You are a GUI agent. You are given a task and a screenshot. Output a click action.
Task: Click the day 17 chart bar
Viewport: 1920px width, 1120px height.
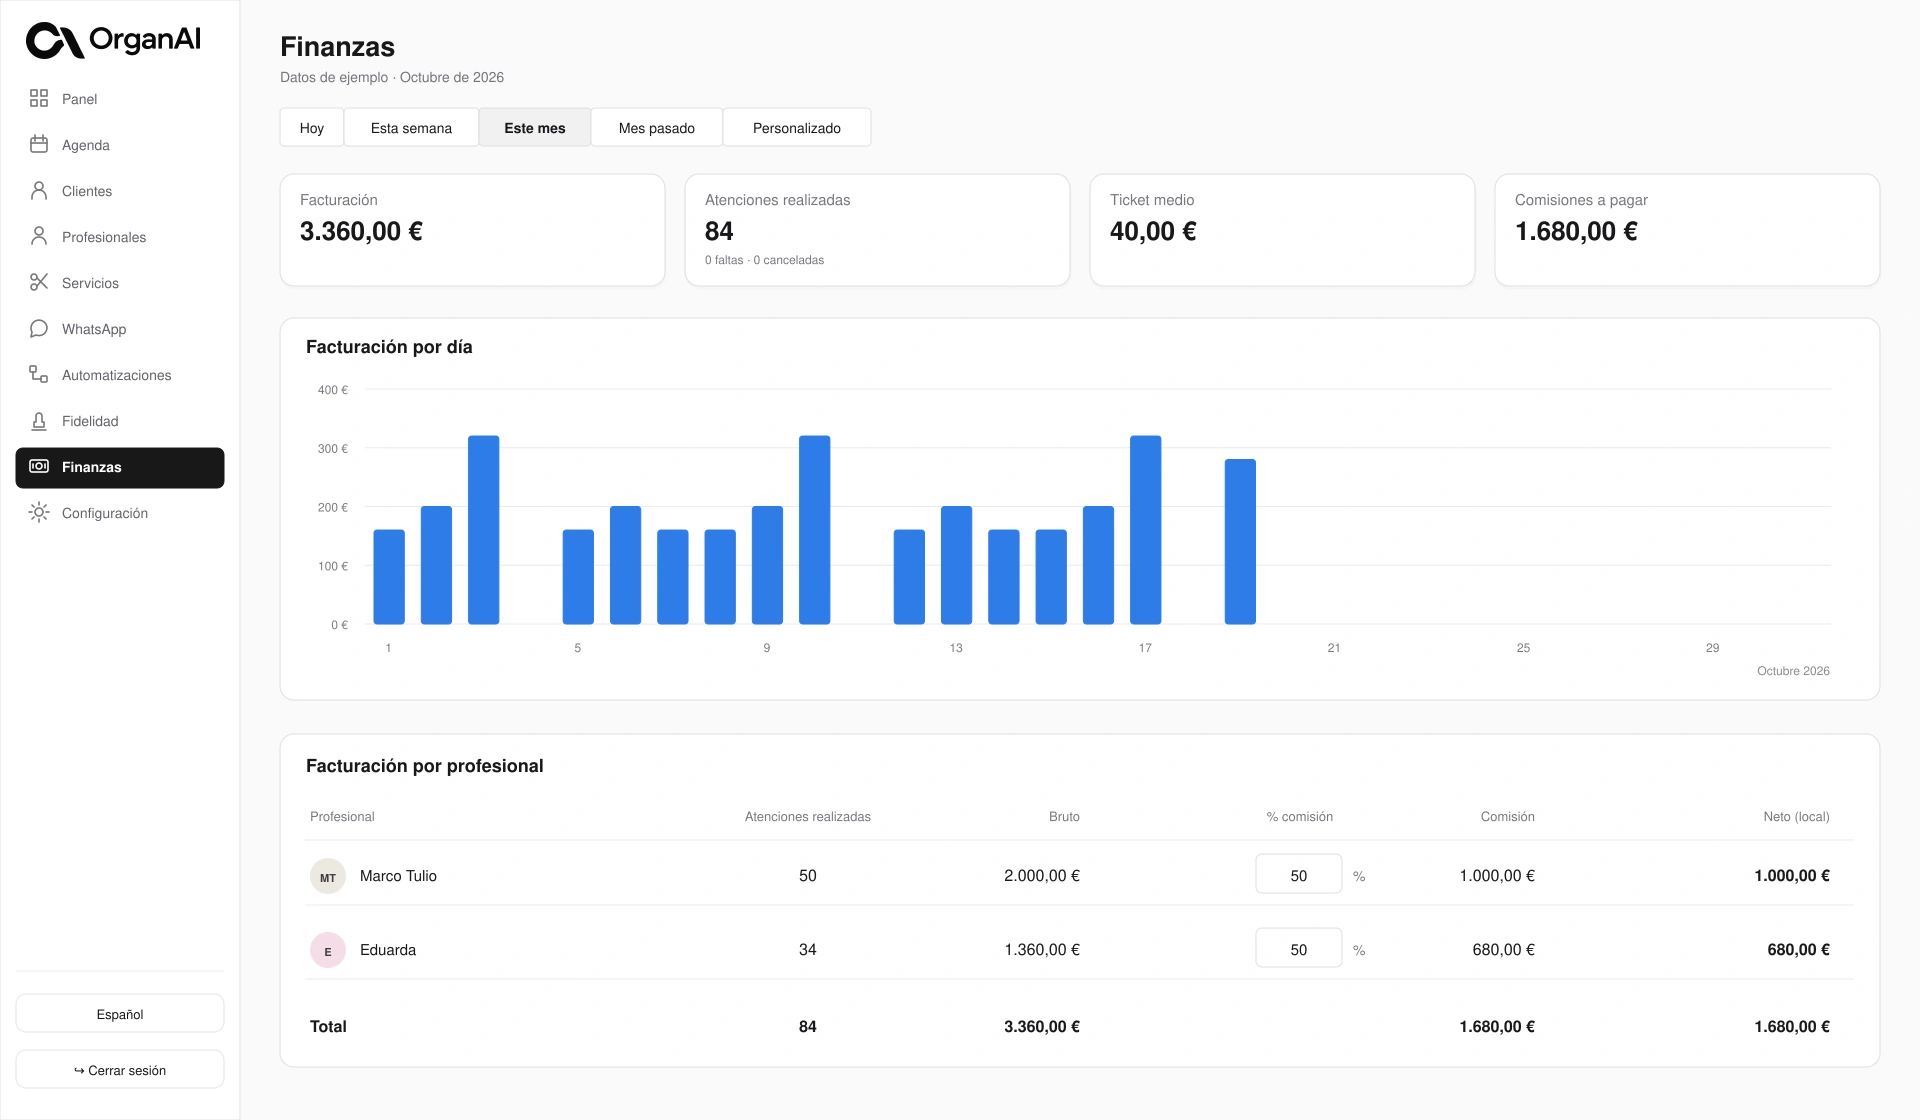(x=1145, y=530)
